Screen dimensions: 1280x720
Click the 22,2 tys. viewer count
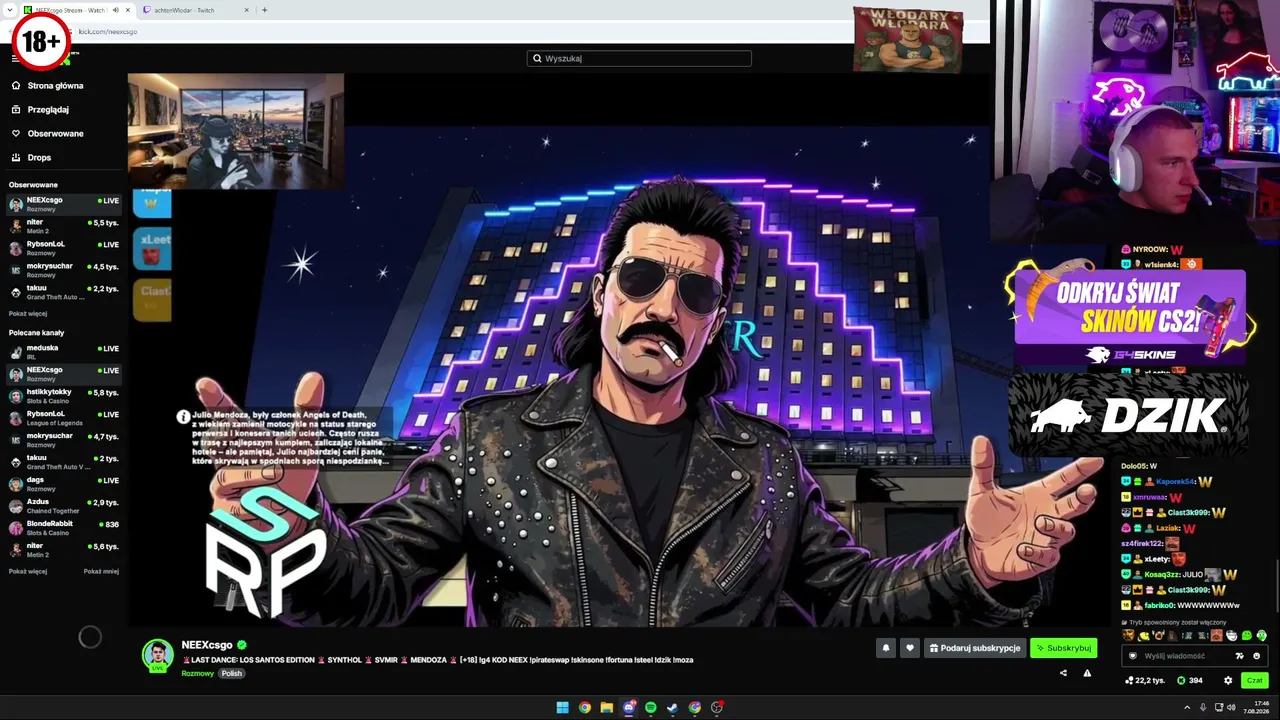point(1145,680)
